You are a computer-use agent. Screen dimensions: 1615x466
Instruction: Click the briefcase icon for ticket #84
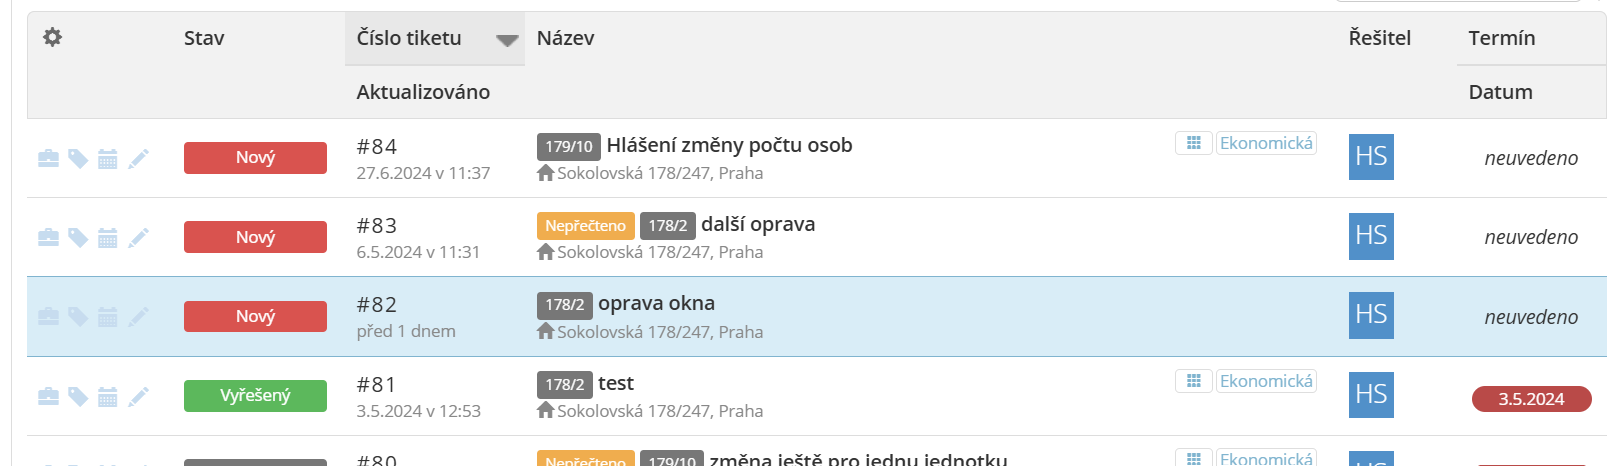click(48, 158)
